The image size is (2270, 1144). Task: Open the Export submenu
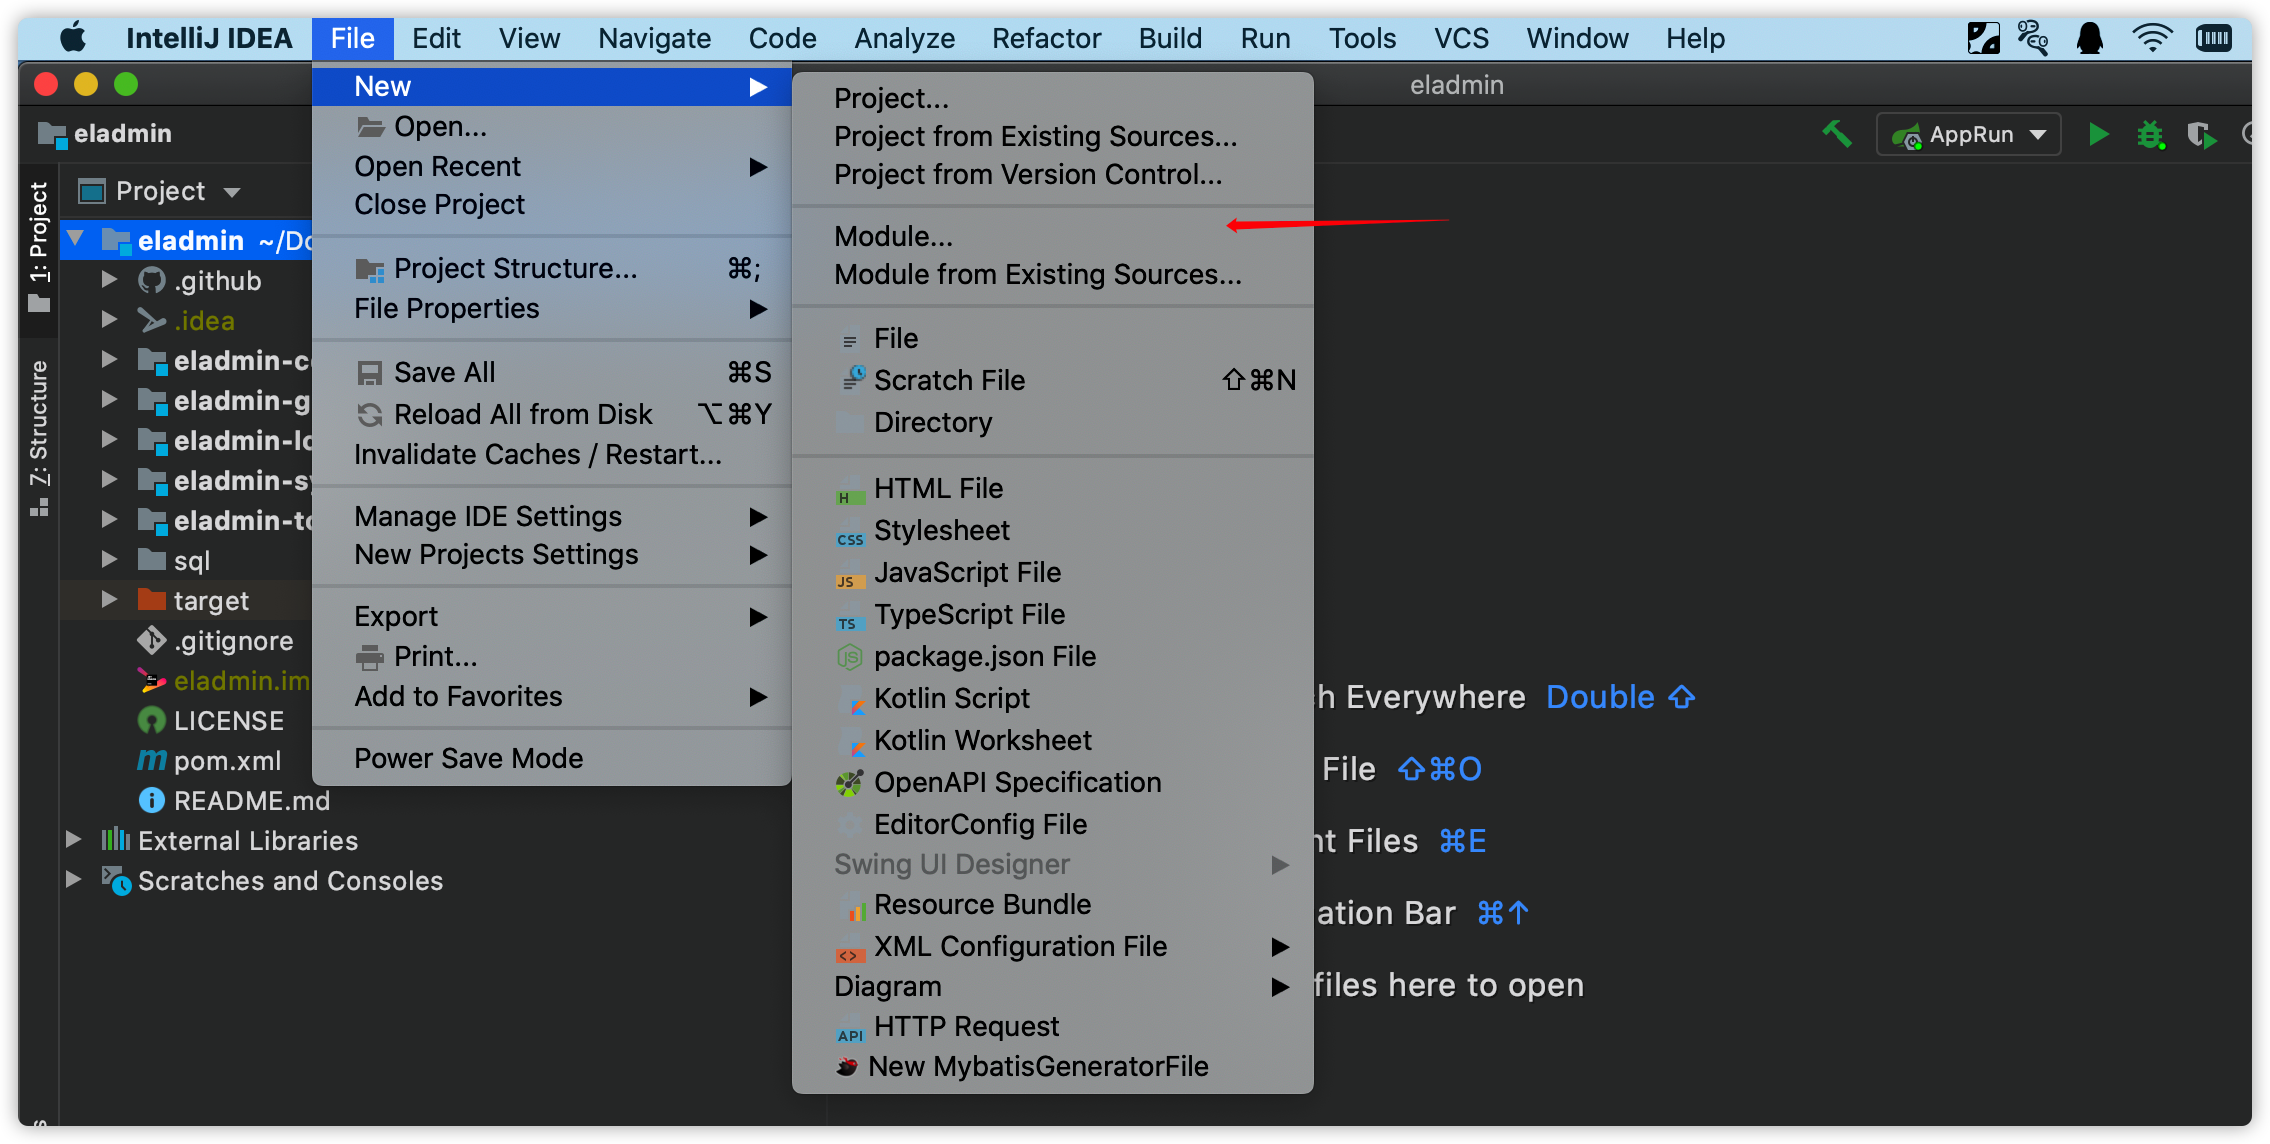click(x=552, y=616)
